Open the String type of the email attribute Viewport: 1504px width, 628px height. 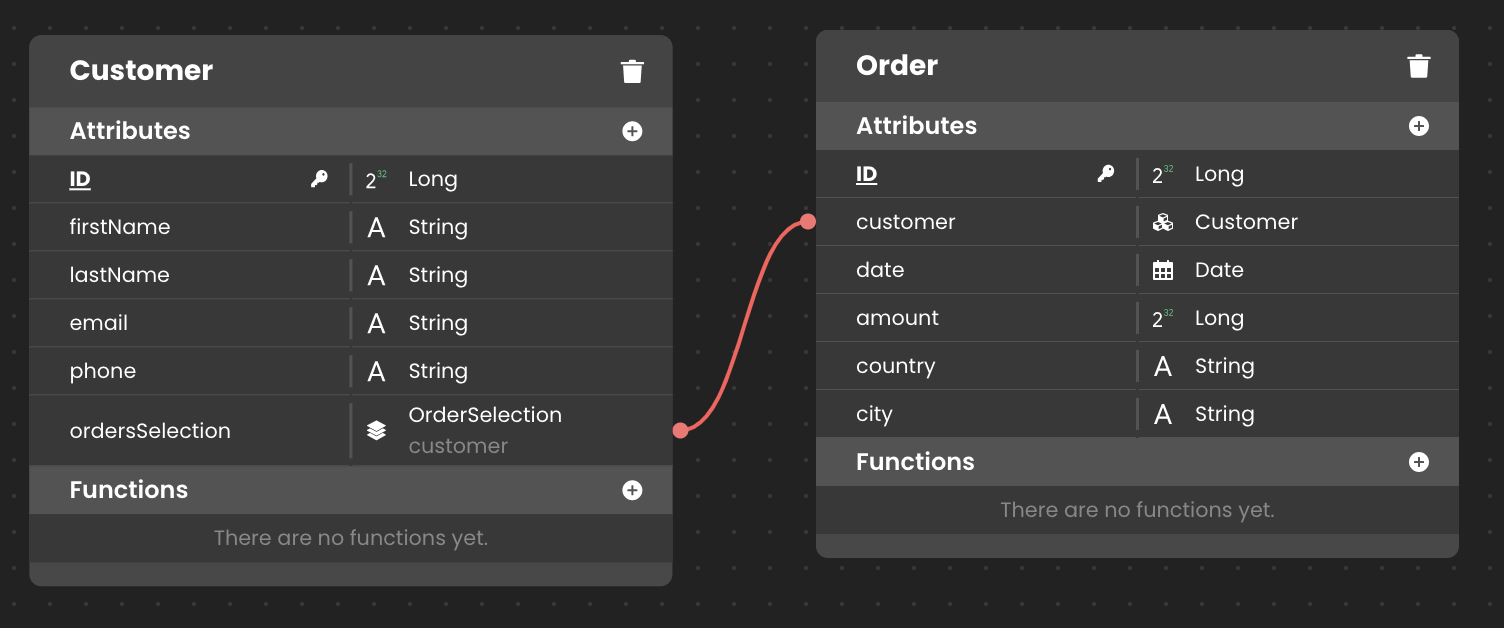pos(438,323)
